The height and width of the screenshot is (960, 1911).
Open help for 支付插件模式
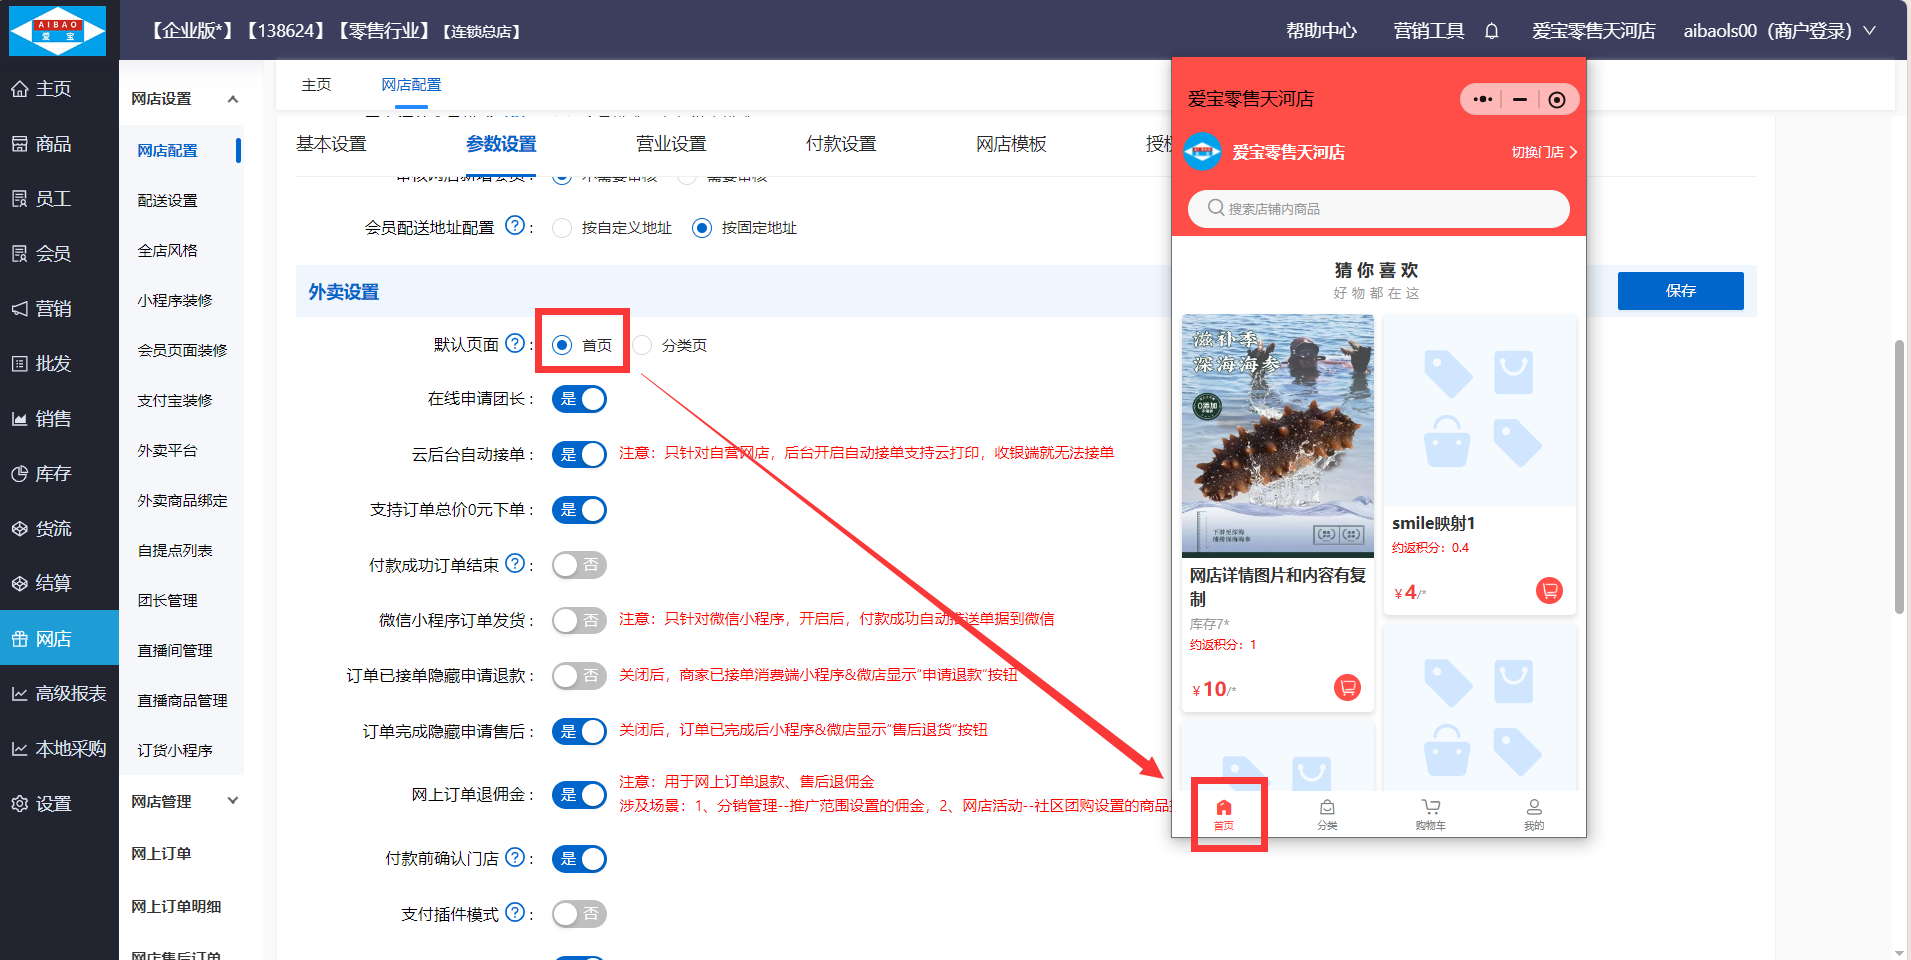point(515,912)
